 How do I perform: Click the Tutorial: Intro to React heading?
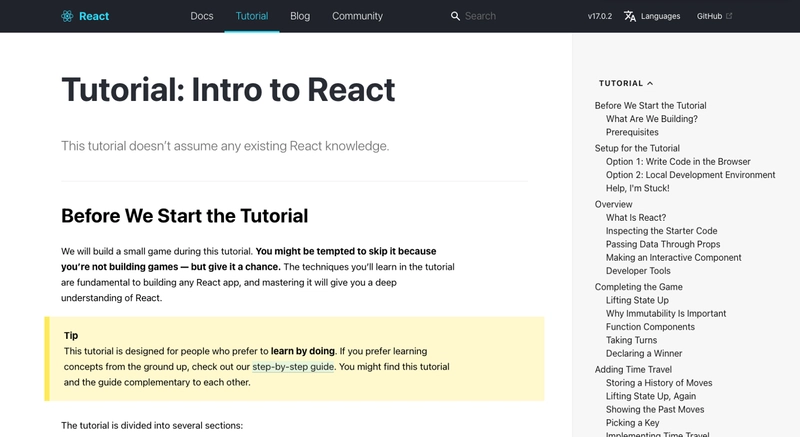pos(228,90)
